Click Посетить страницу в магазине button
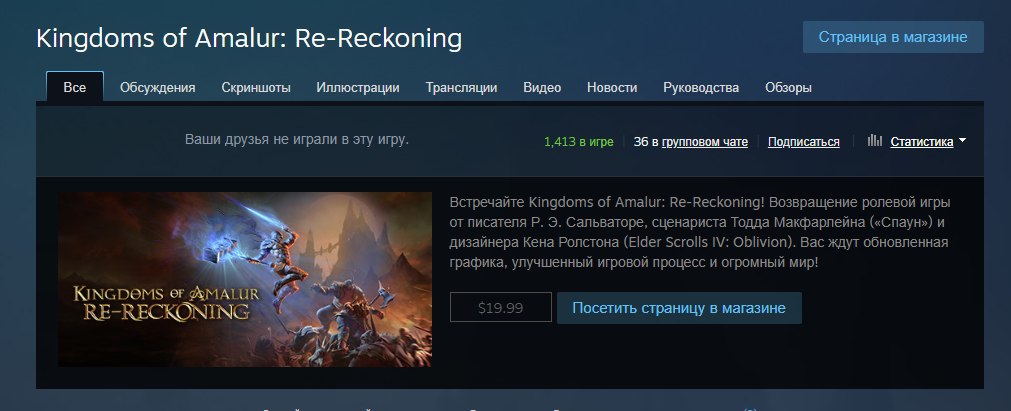Viewport: 1011px width, 411px height. [679, 308]
